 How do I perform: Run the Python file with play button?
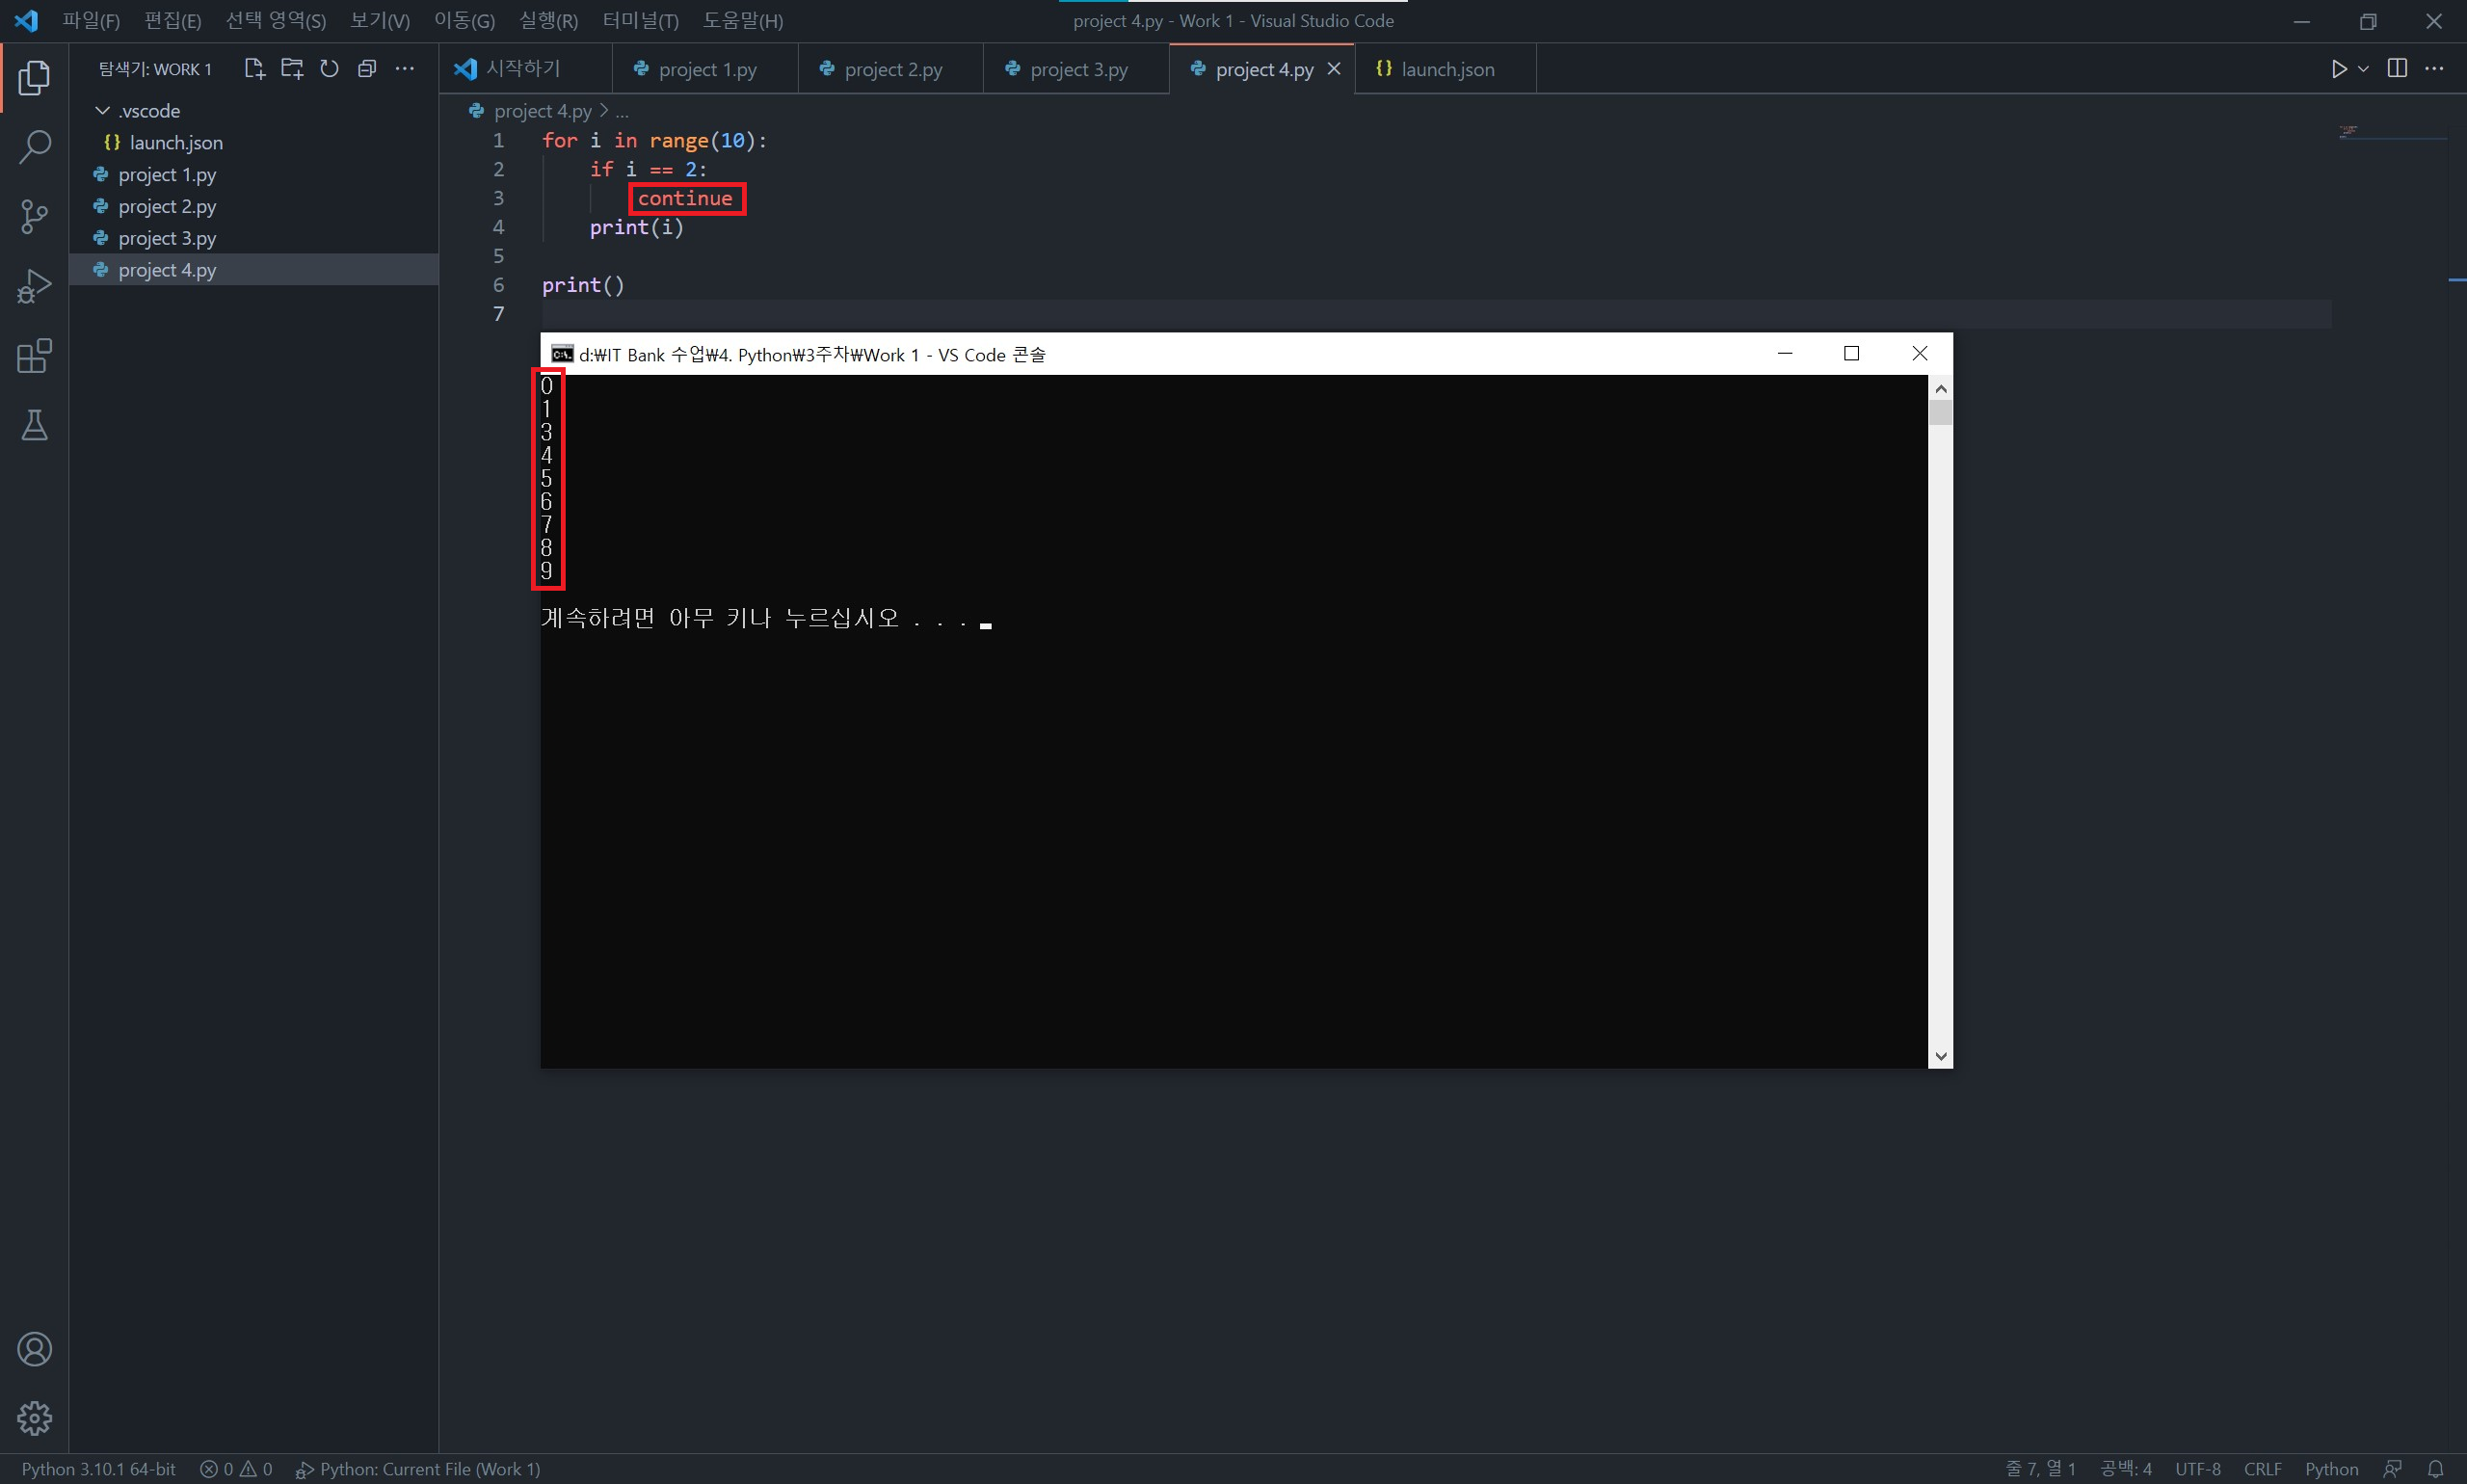[x=2339, y=69]
